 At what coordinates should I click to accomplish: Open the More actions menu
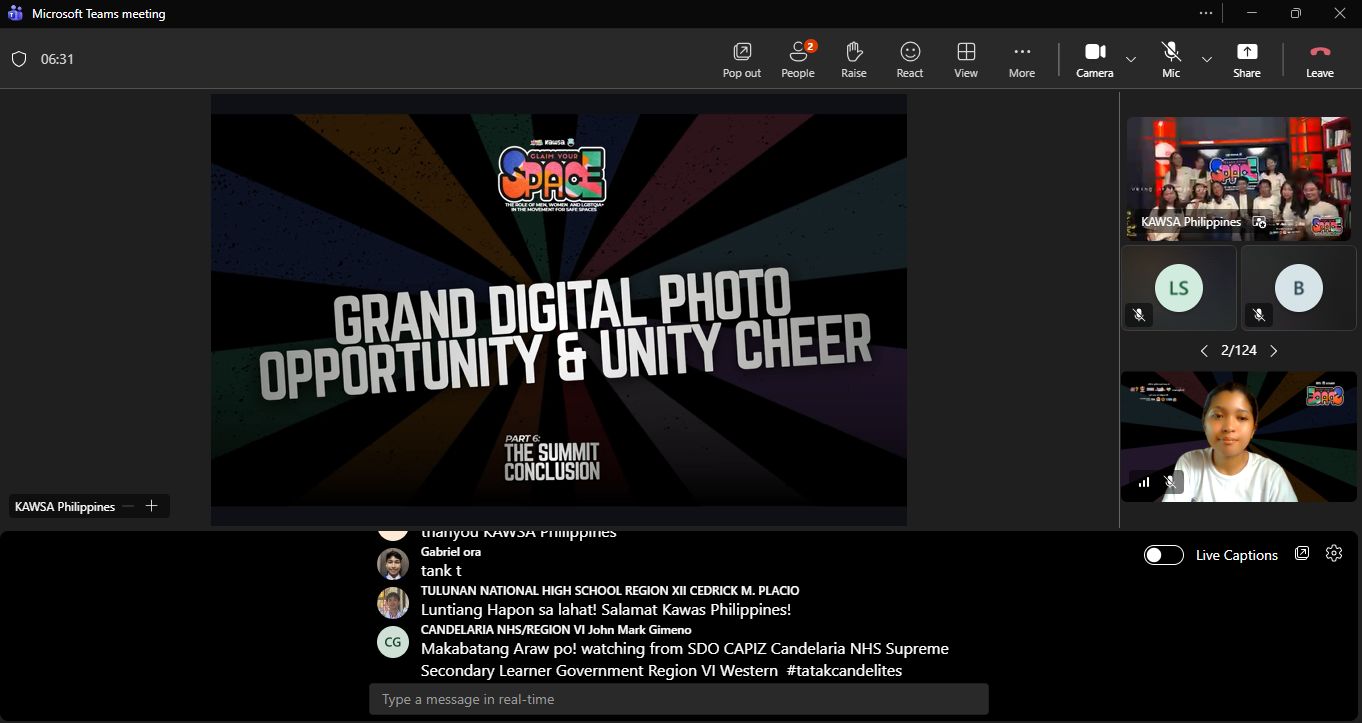click(1022, 60)
